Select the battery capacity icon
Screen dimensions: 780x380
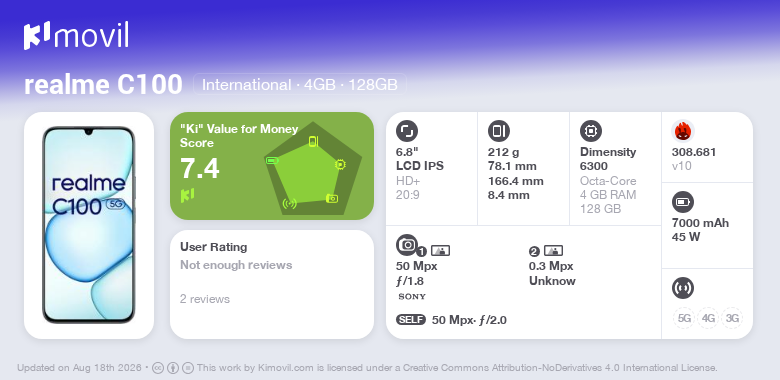tap(682, 202)
